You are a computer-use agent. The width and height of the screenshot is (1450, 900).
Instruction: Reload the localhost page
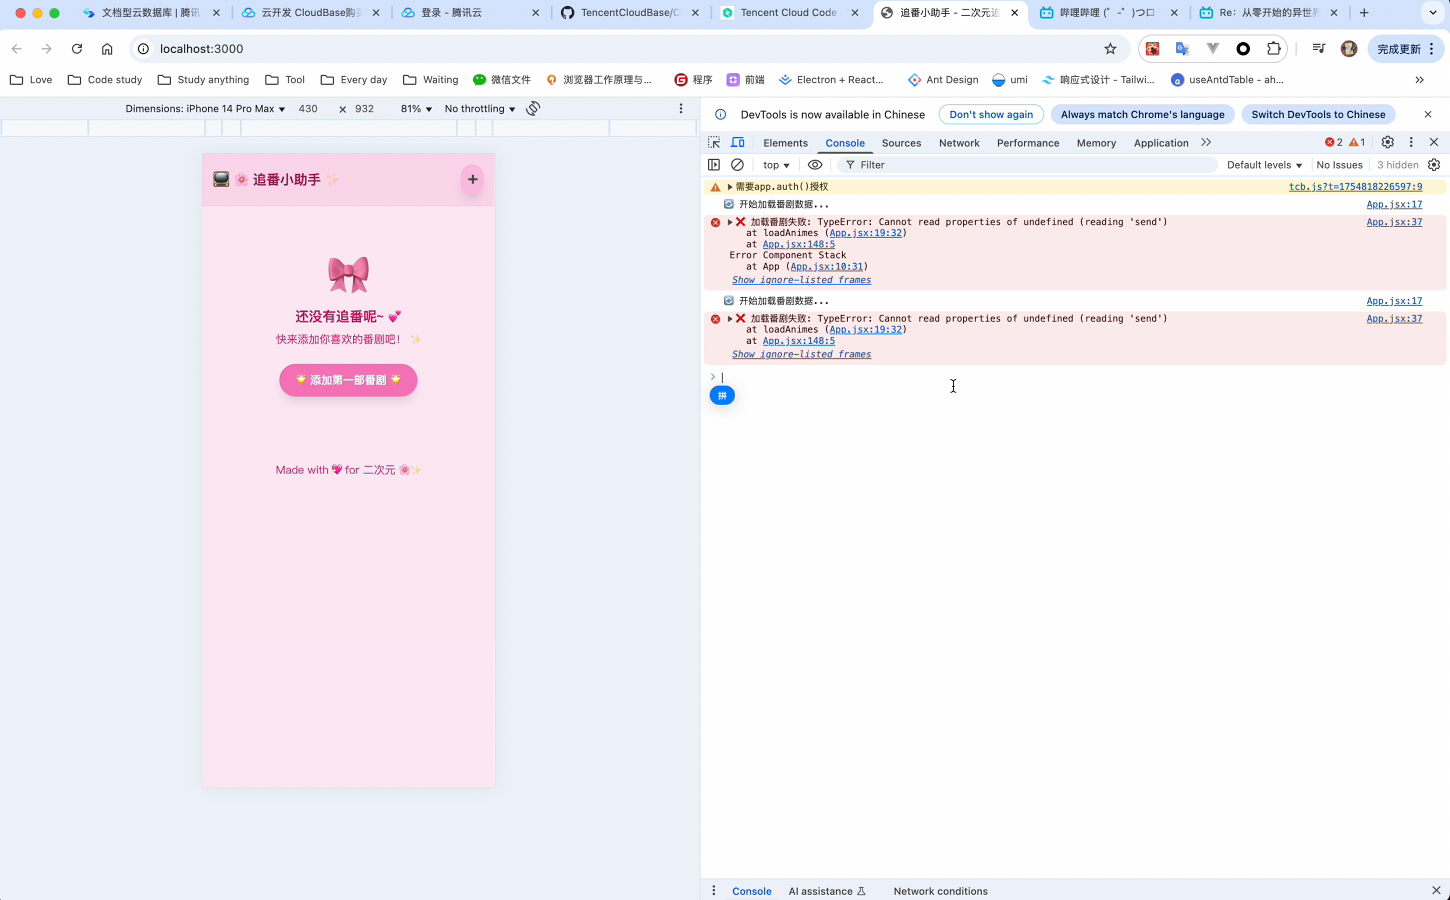[x=77, y=49]
